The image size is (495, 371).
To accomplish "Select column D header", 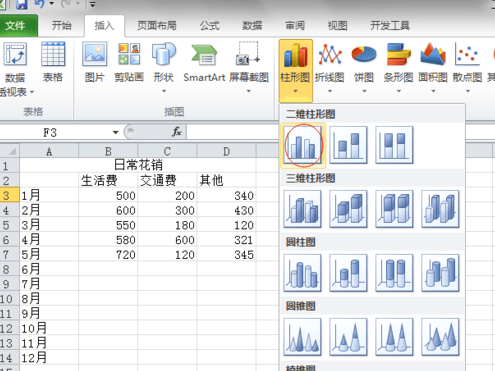I will click(226, 151).
